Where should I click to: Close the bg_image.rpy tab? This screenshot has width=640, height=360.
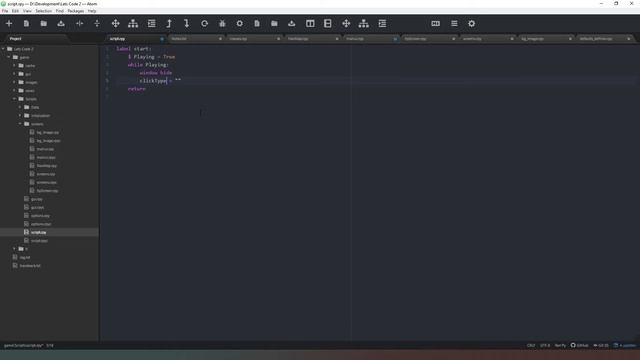pos(570,39)
